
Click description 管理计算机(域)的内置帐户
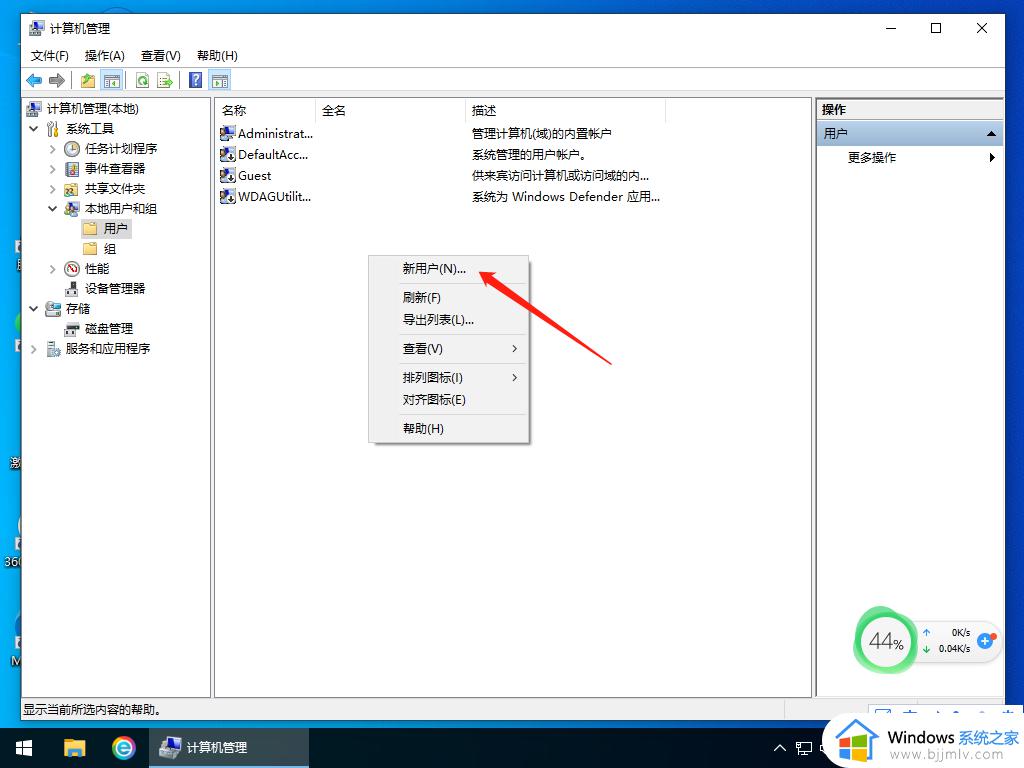(x=541, y=133)
